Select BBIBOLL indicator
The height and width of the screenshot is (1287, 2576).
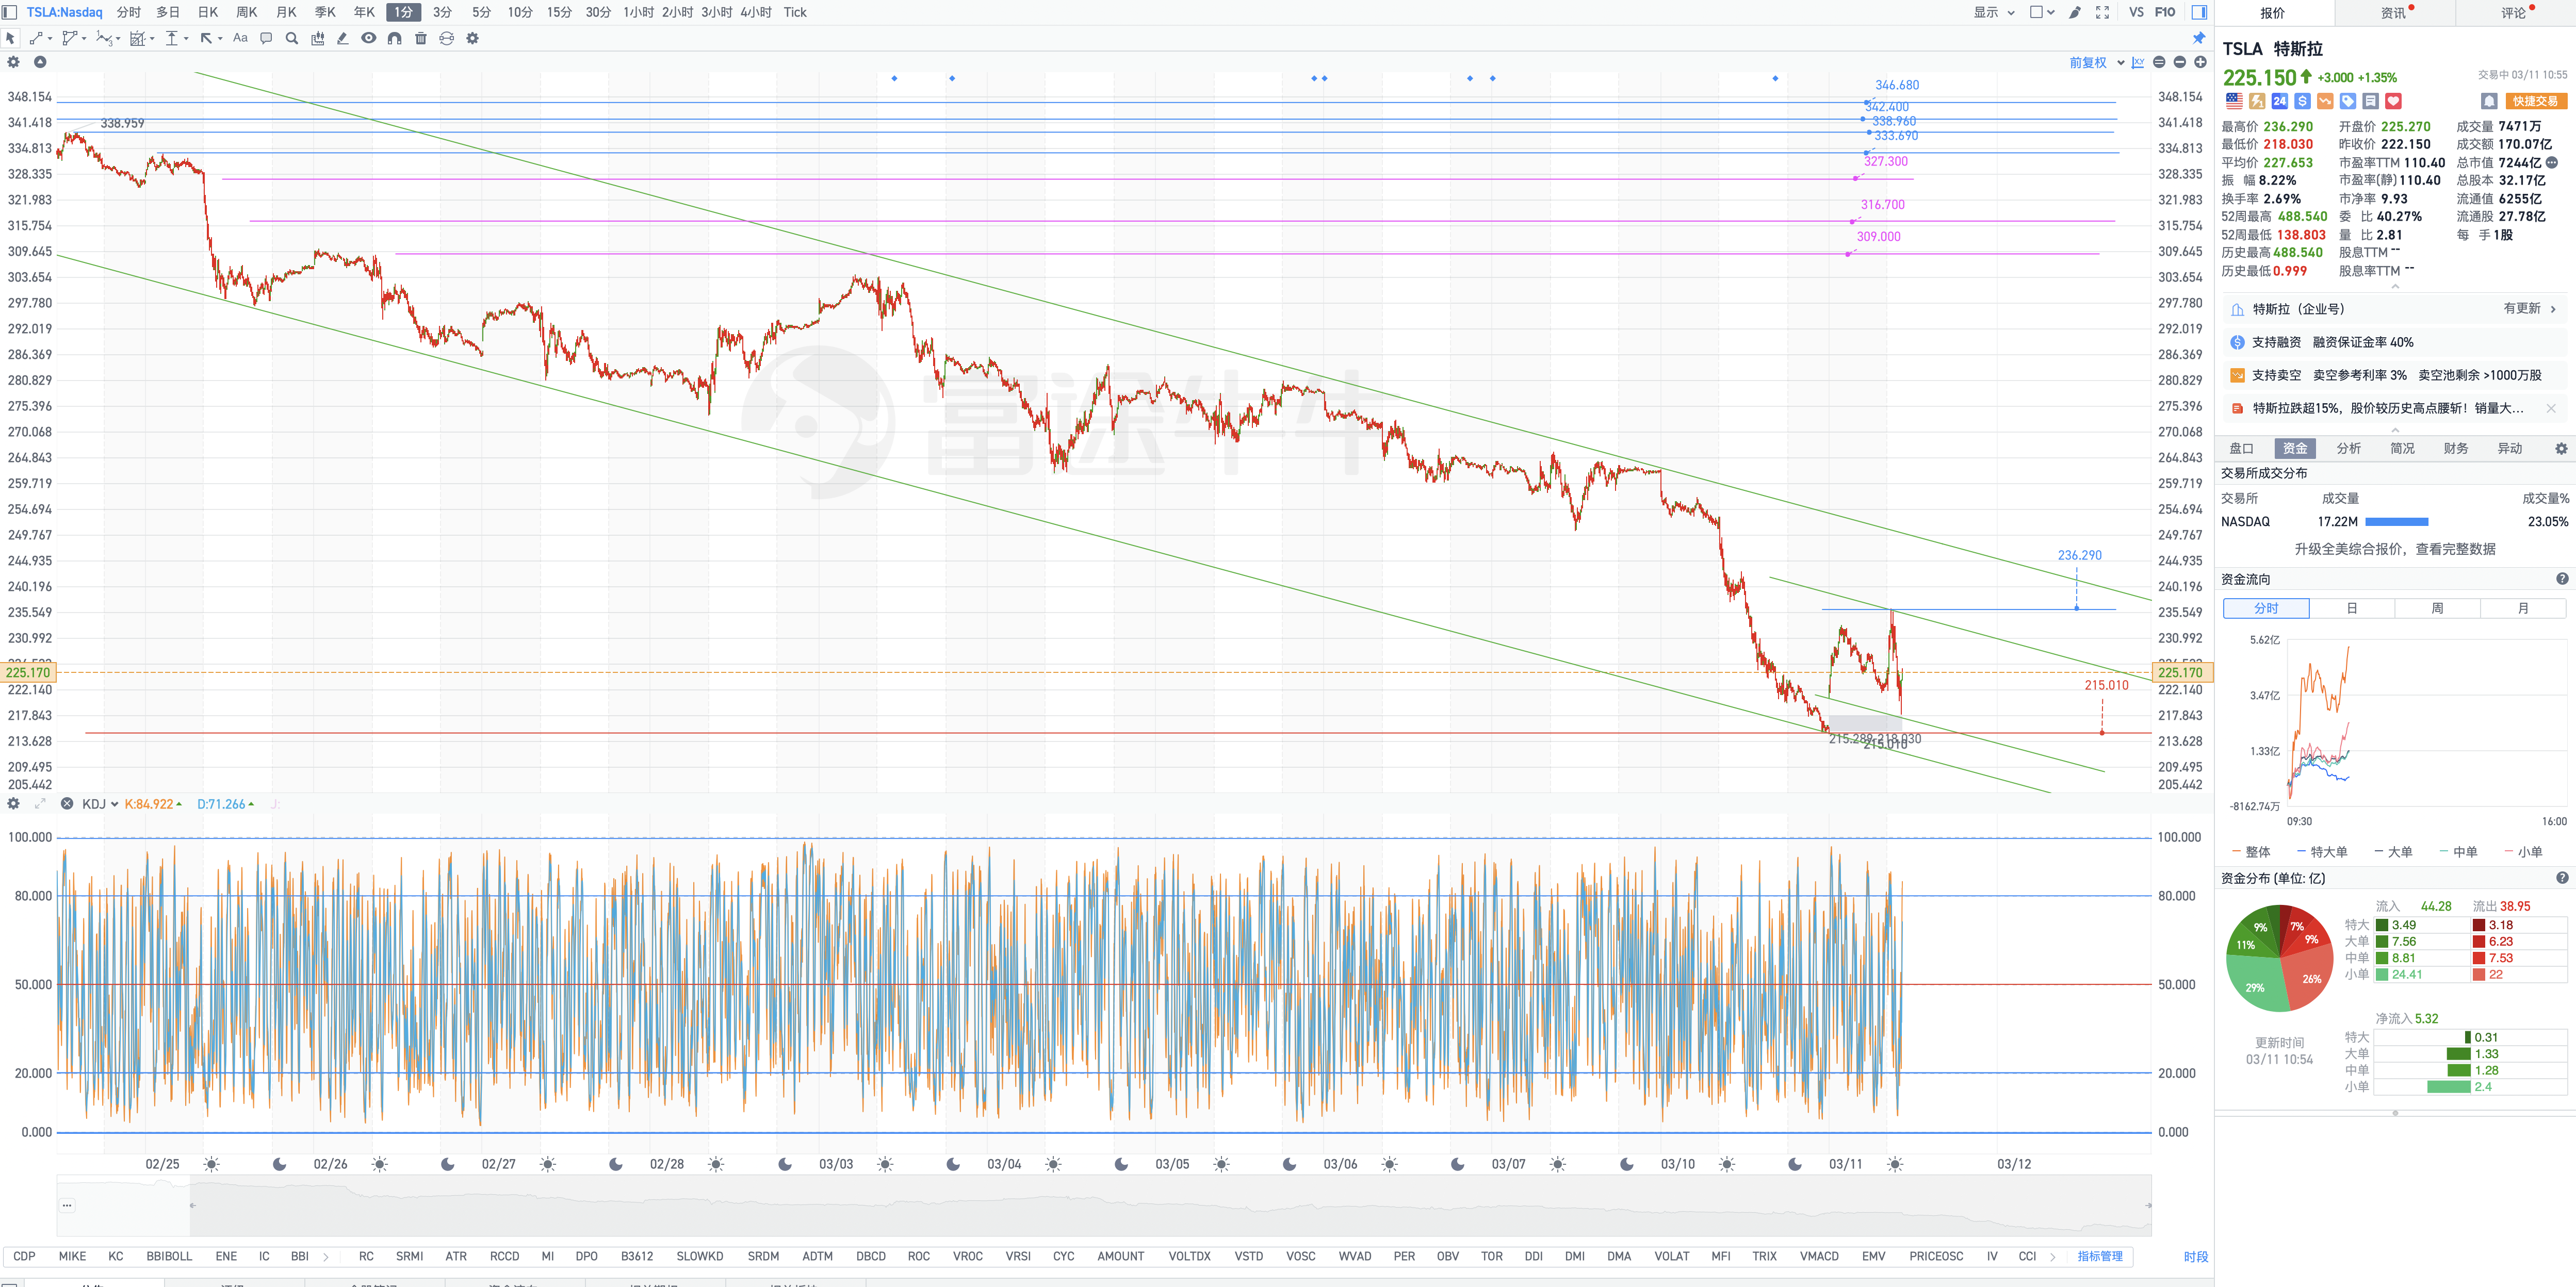pyautogui.click(x=169, y=1256)
